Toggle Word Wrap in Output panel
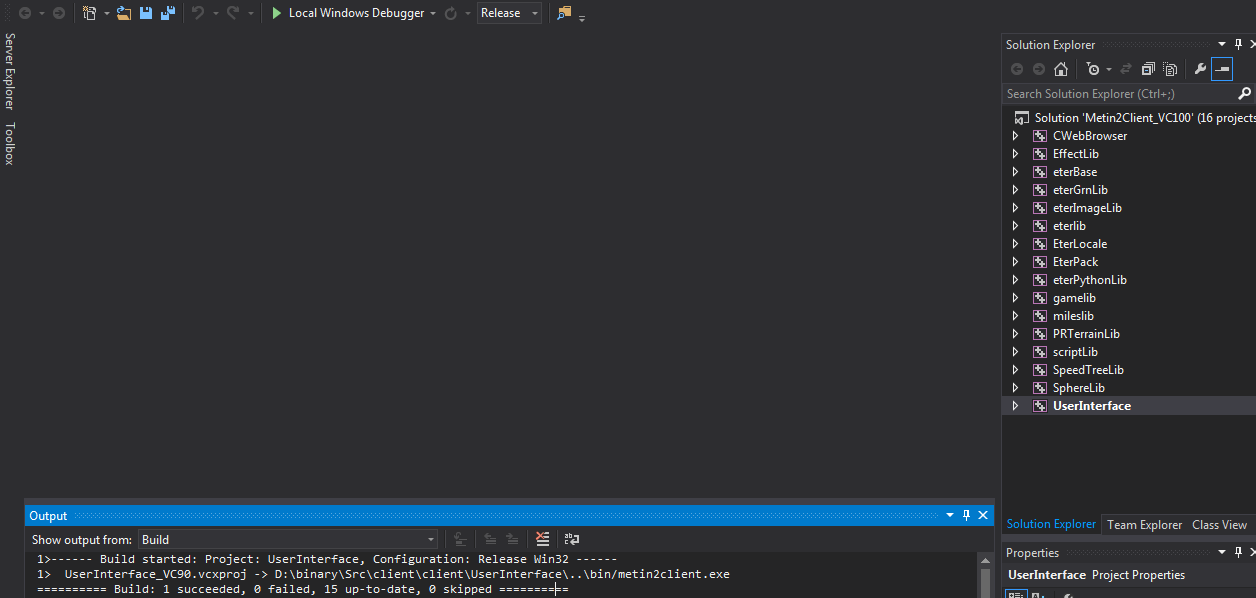 572,540
